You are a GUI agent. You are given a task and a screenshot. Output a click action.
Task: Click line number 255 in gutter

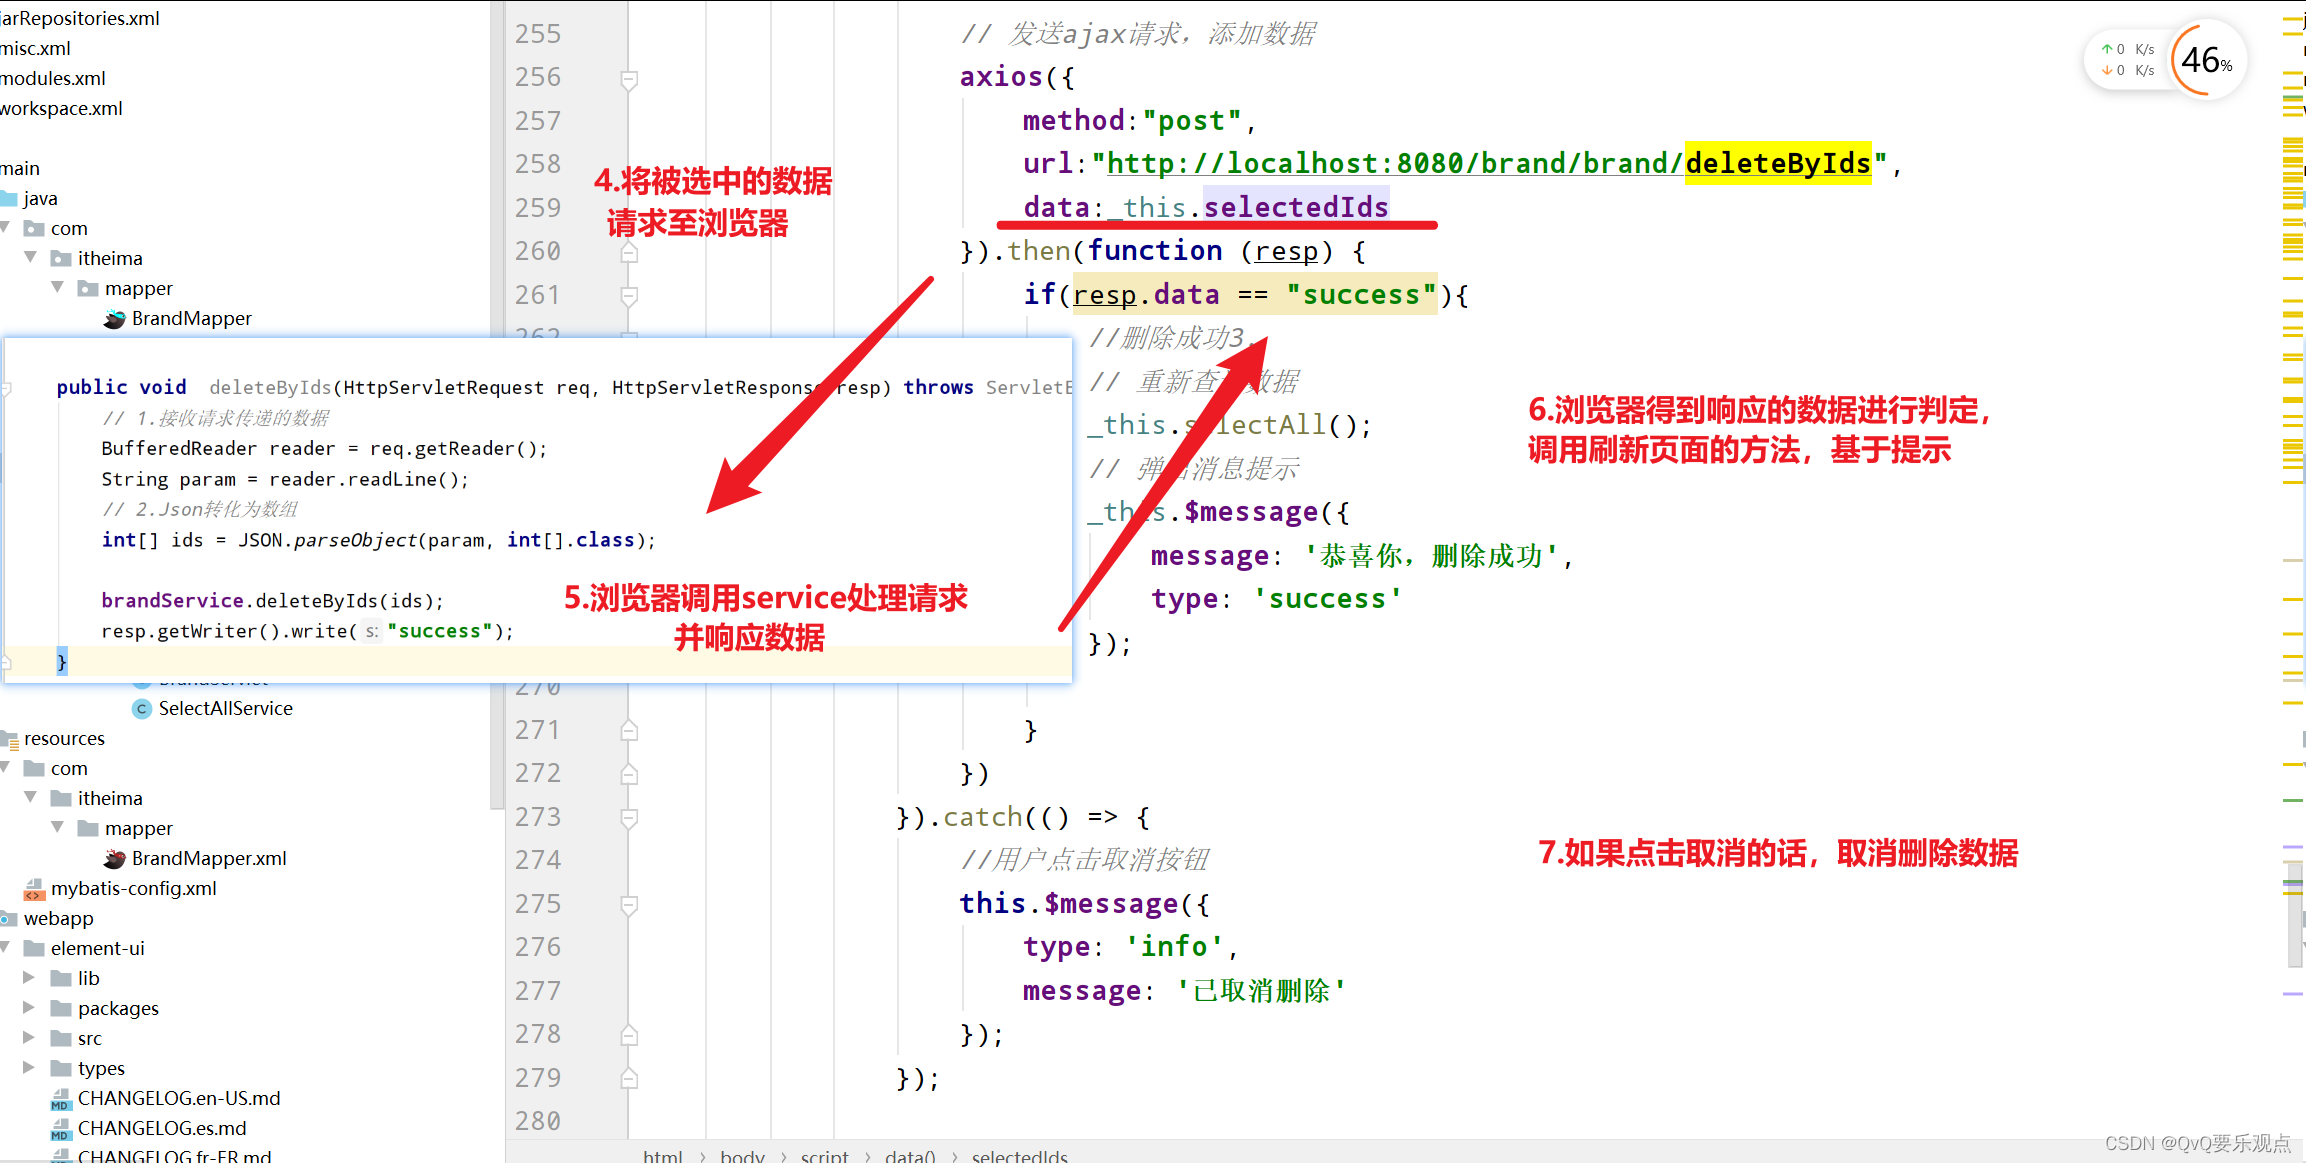click(538, 34)
